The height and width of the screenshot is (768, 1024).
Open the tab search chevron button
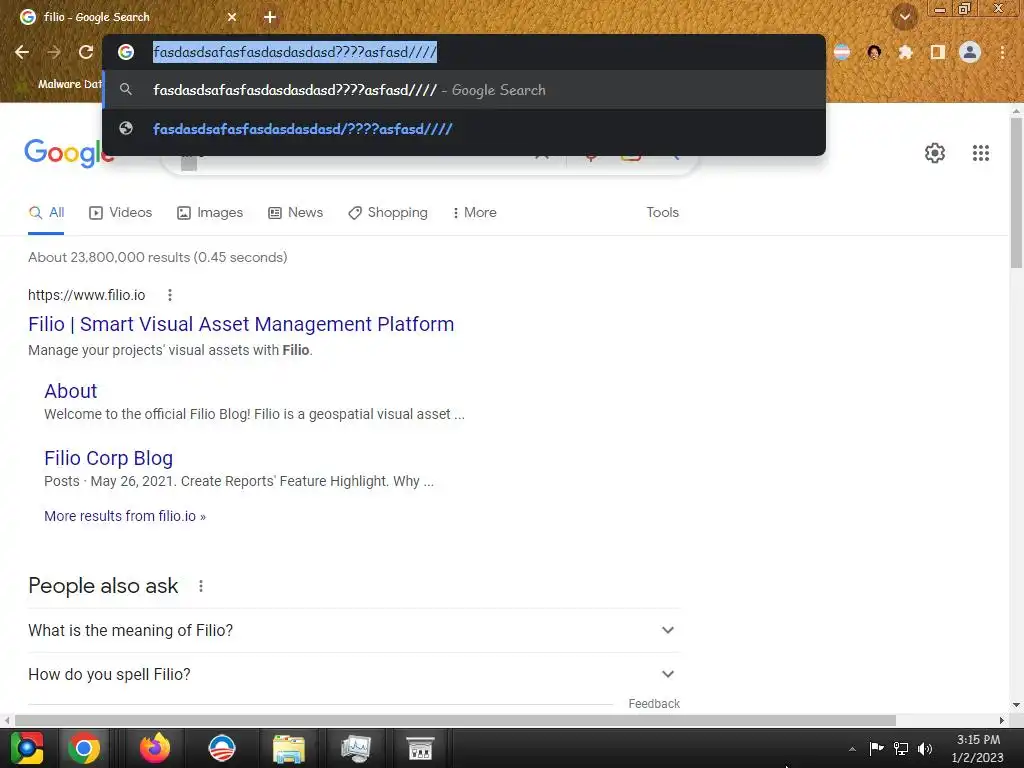click(905, 17)
